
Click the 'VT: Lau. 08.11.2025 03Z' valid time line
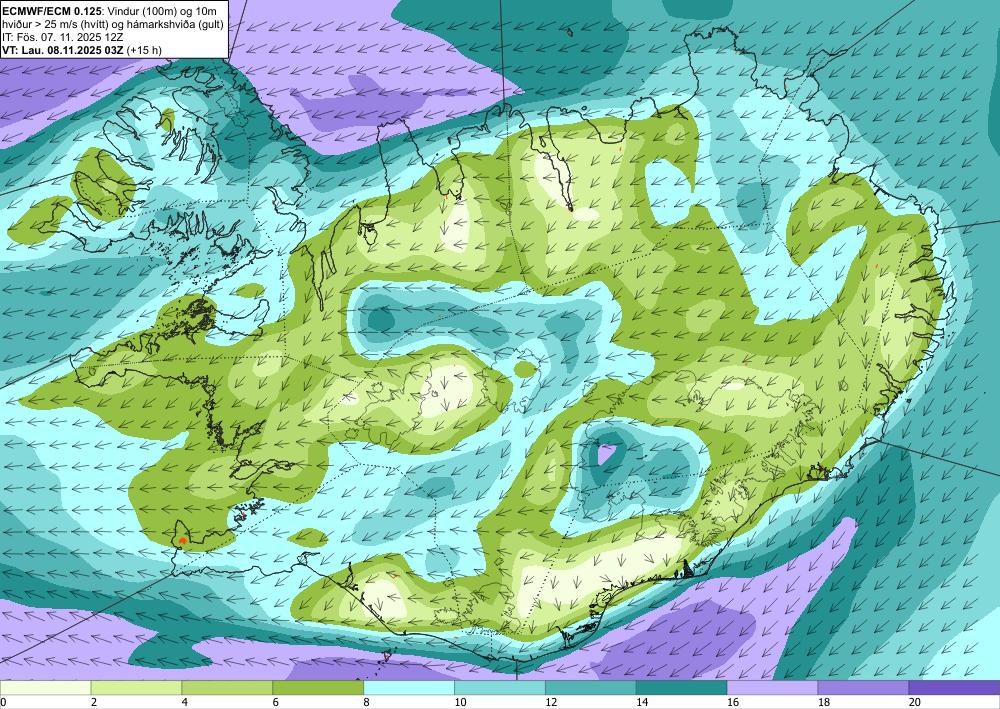tap(62, 50)
